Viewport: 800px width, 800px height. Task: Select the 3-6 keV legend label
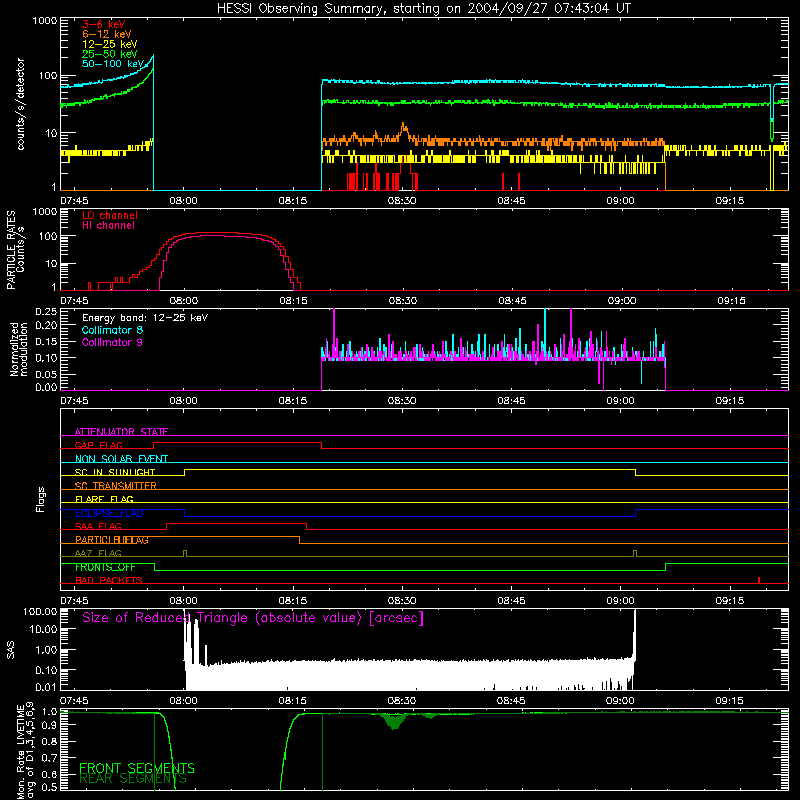coord(103,24)
